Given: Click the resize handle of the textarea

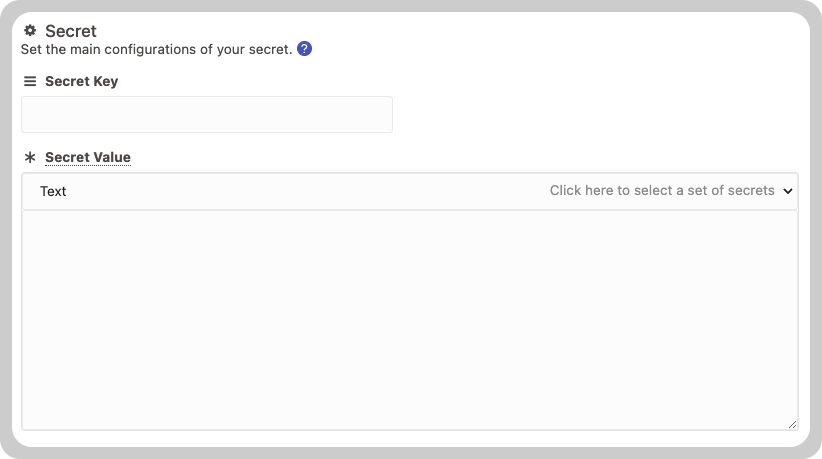Looking at the screenshot, I should point(792,424).
